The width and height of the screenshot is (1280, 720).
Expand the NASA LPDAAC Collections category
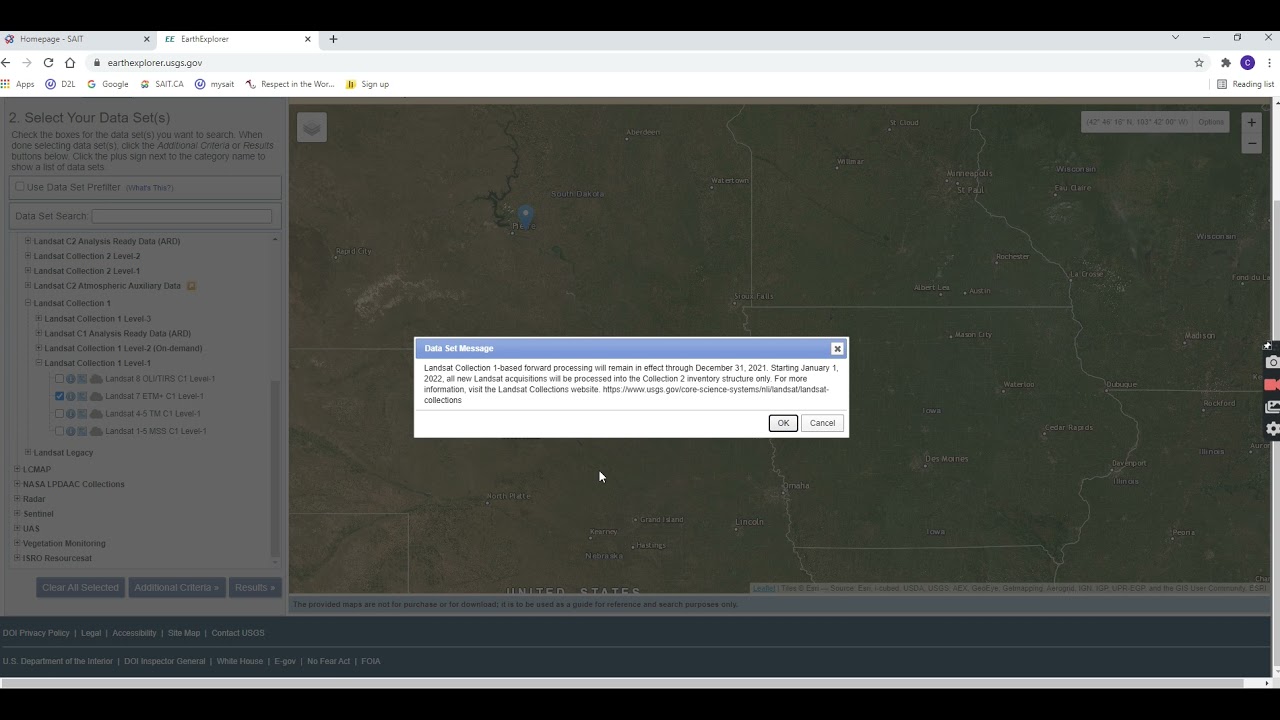(17, 484)
